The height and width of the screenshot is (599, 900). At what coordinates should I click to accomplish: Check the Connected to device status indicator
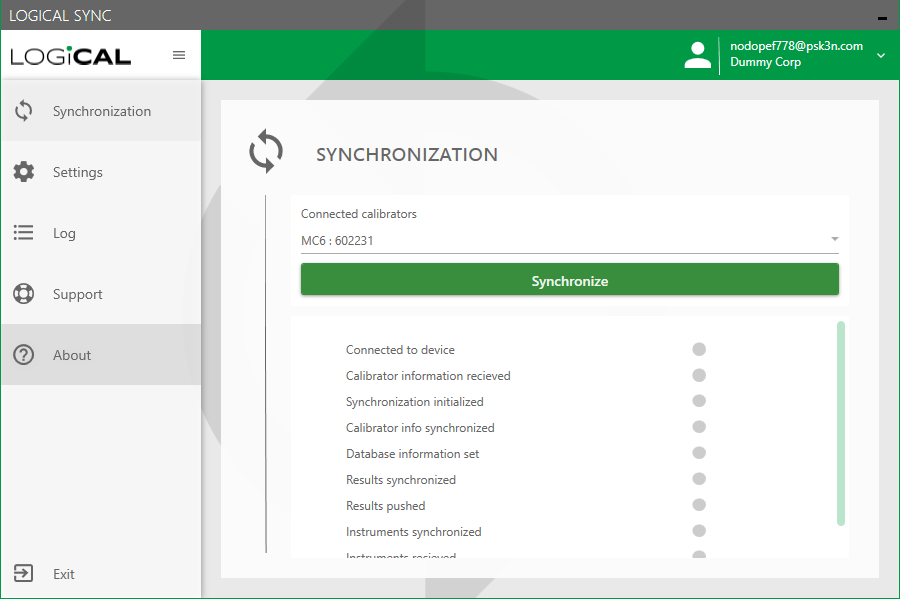[x=698, y=349]
